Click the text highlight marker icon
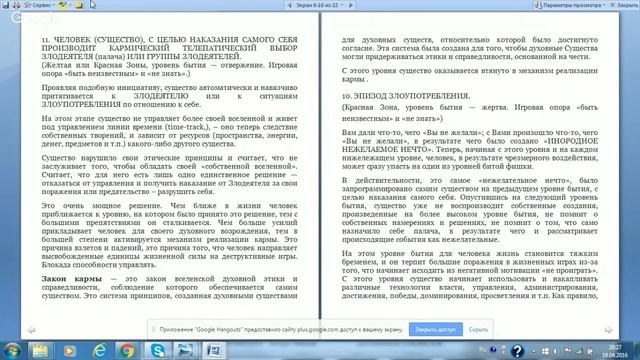Image resolution: width=640 pixels, height=360 pixels. [x=62, y=5]
